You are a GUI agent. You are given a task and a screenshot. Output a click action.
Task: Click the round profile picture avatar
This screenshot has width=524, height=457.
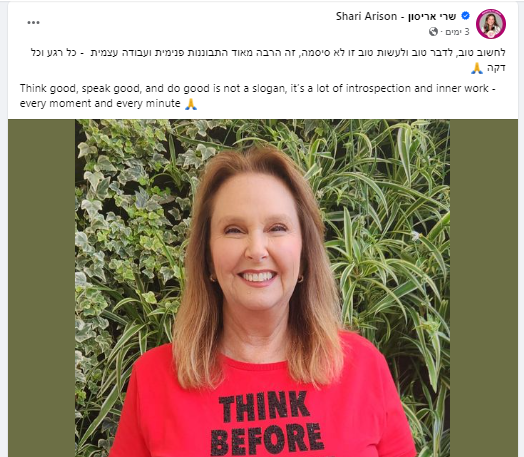491,24
